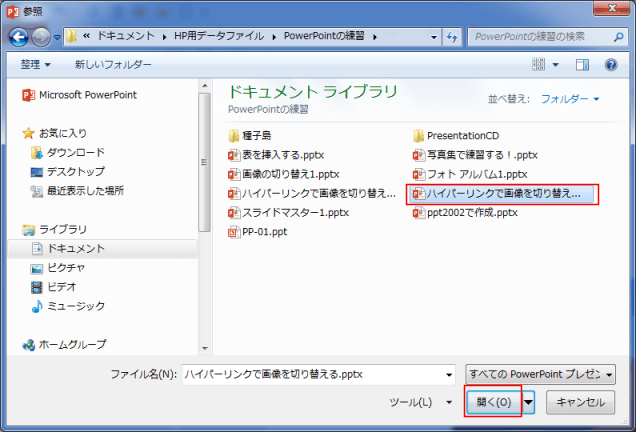
Task: Click the greyed forward navigation arrow
Action: tap(41, 37)
